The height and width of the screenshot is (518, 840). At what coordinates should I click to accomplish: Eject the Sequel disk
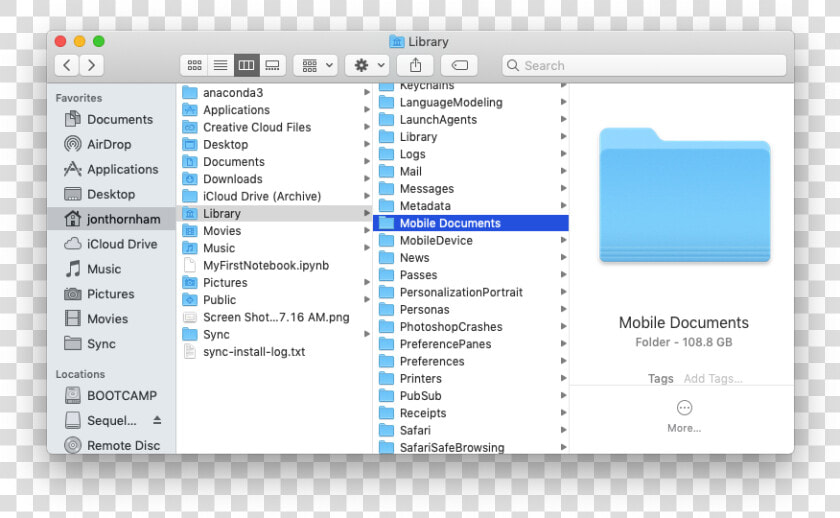click(157, 420)
